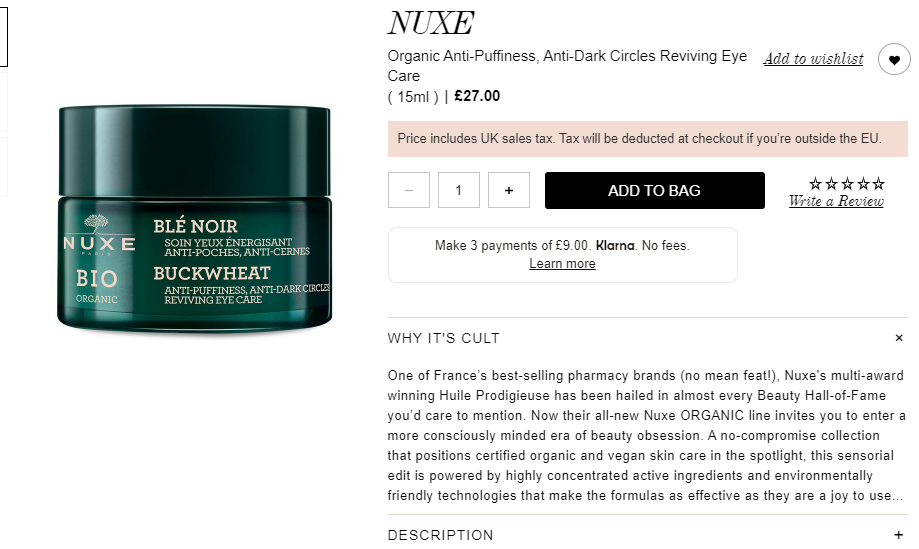Open the Add to wishlist link

(x=814, y=59)
